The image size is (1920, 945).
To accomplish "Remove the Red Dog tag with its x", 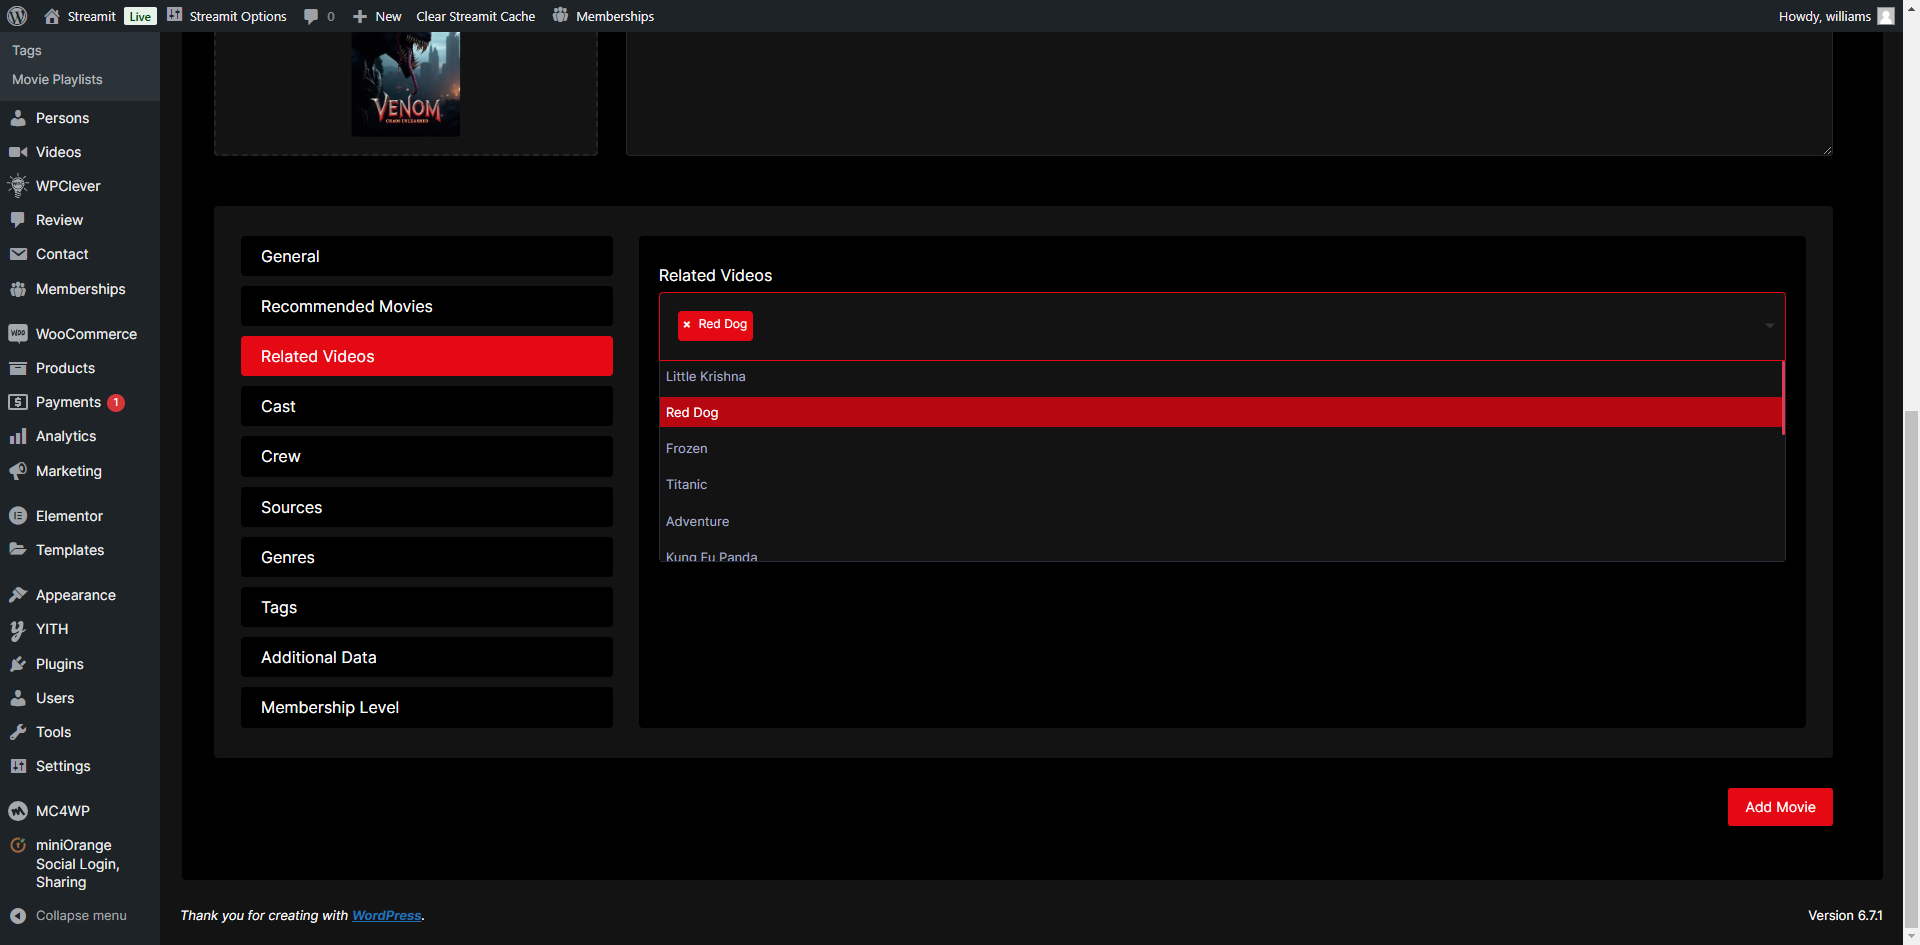I will point(687,325).
